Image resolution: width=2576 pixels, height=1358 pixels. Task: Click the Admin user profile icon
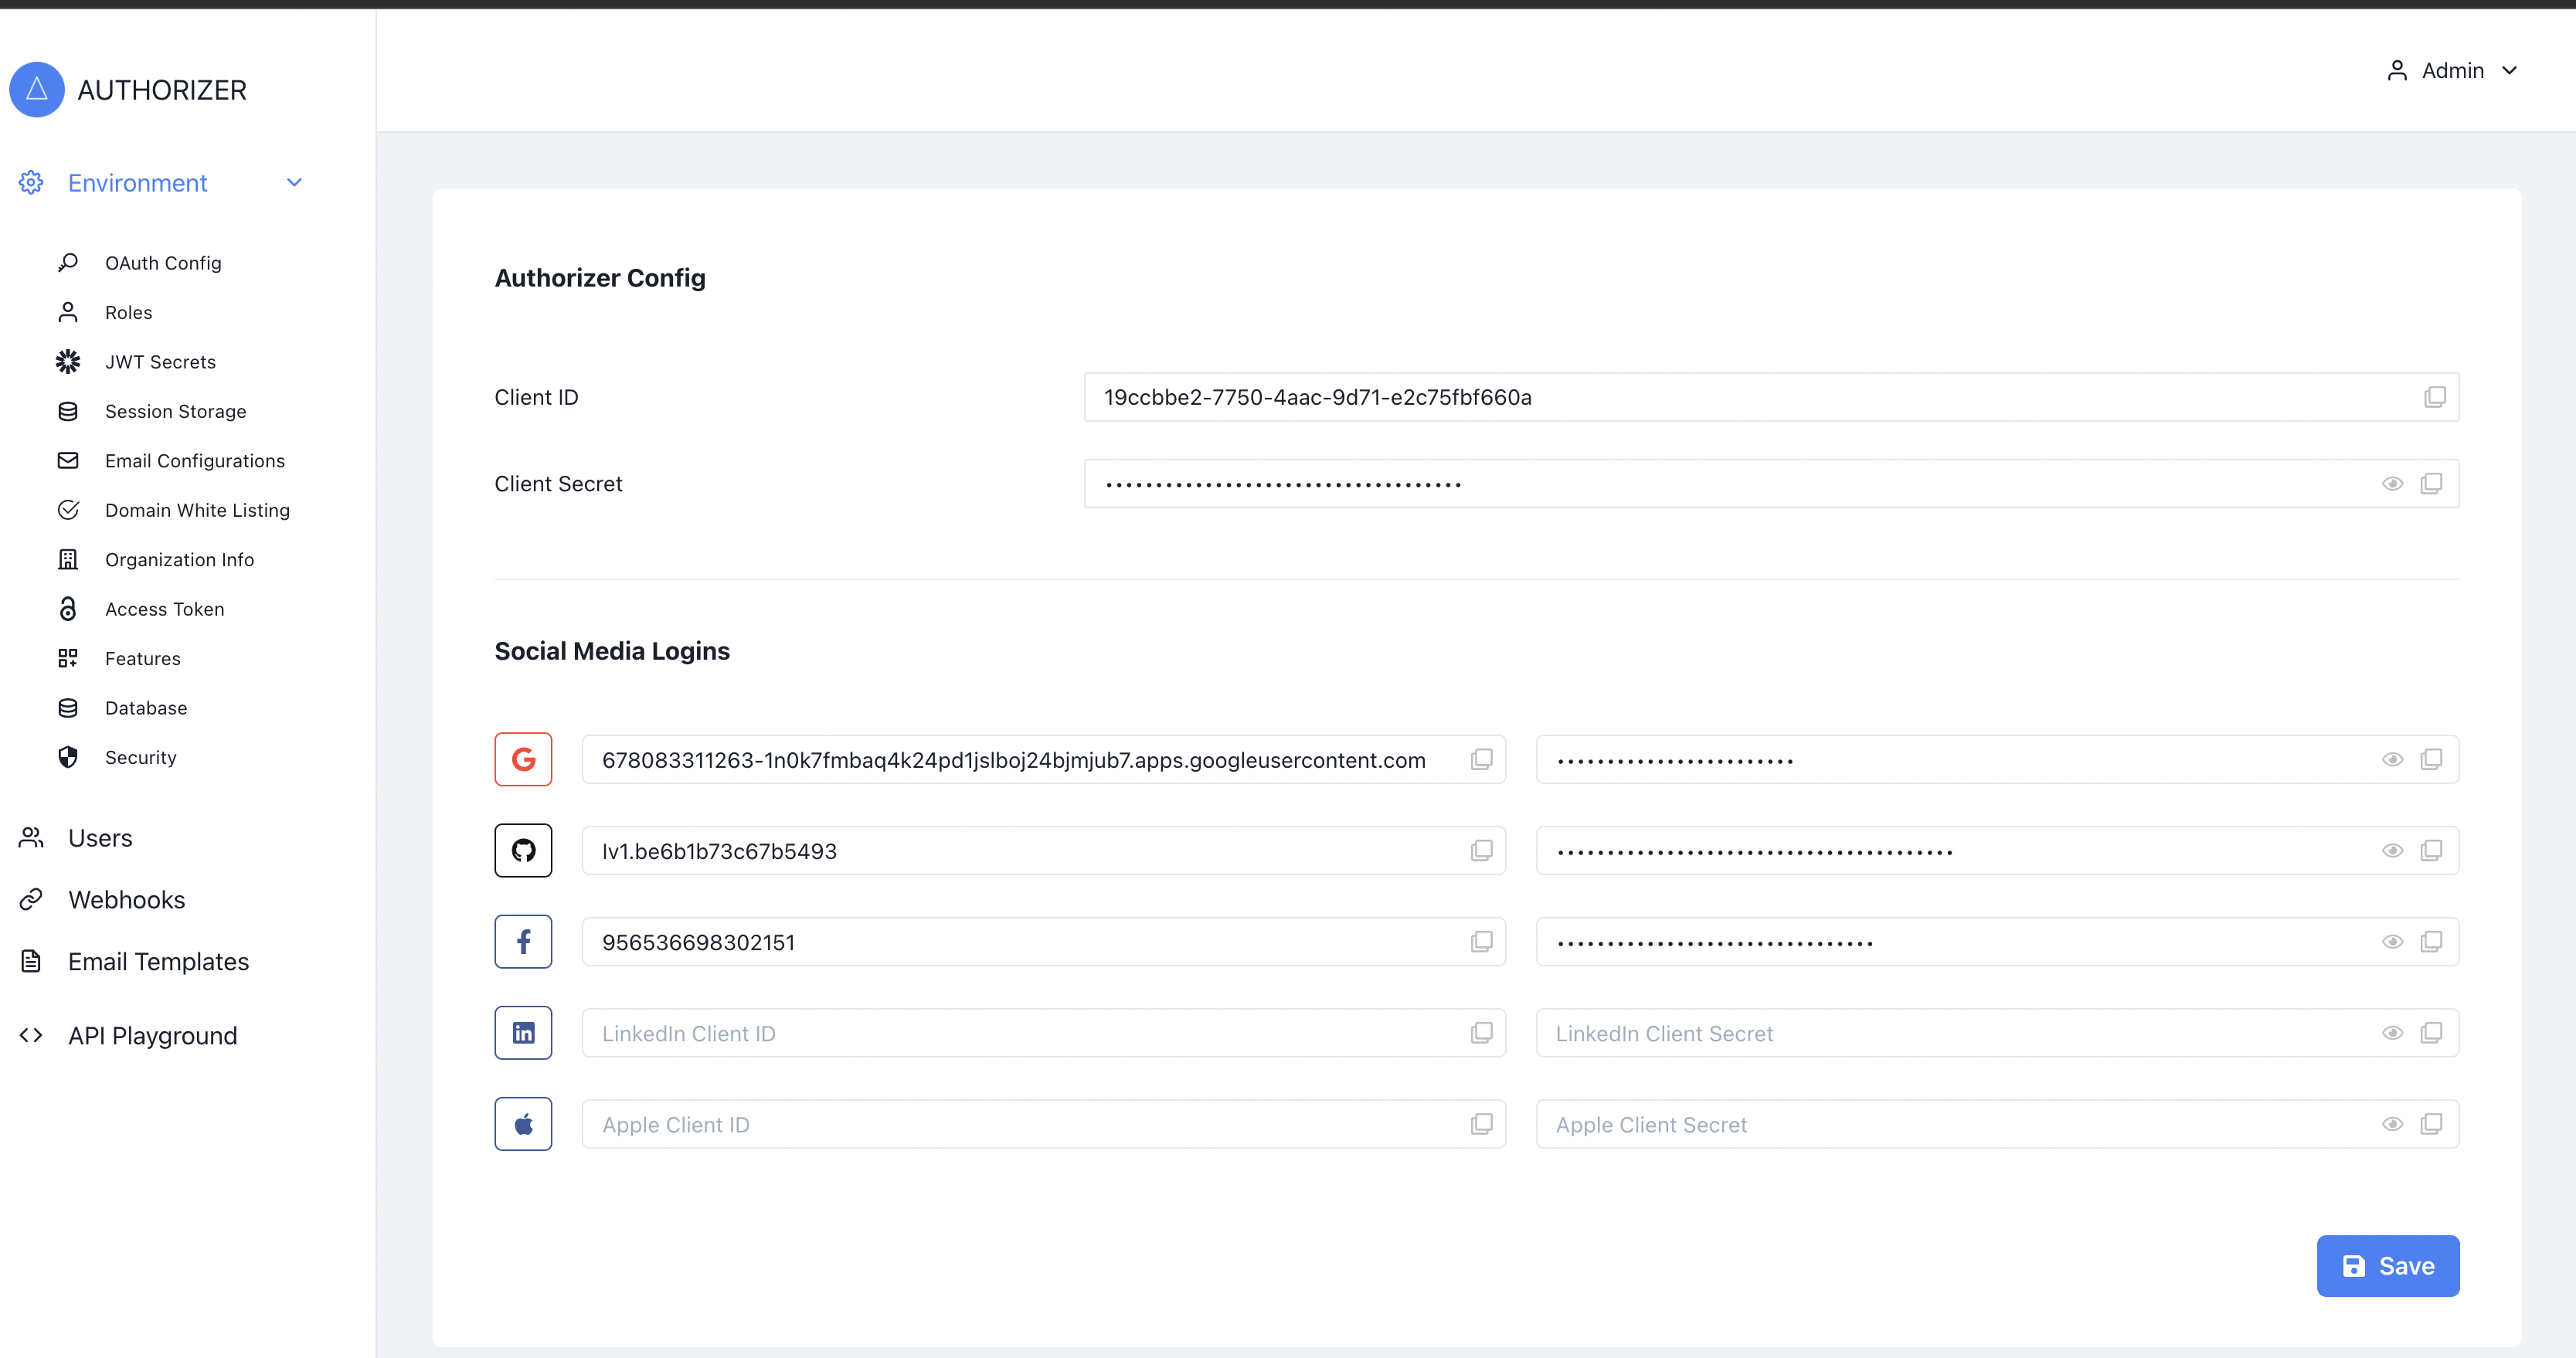[2397, 71]
